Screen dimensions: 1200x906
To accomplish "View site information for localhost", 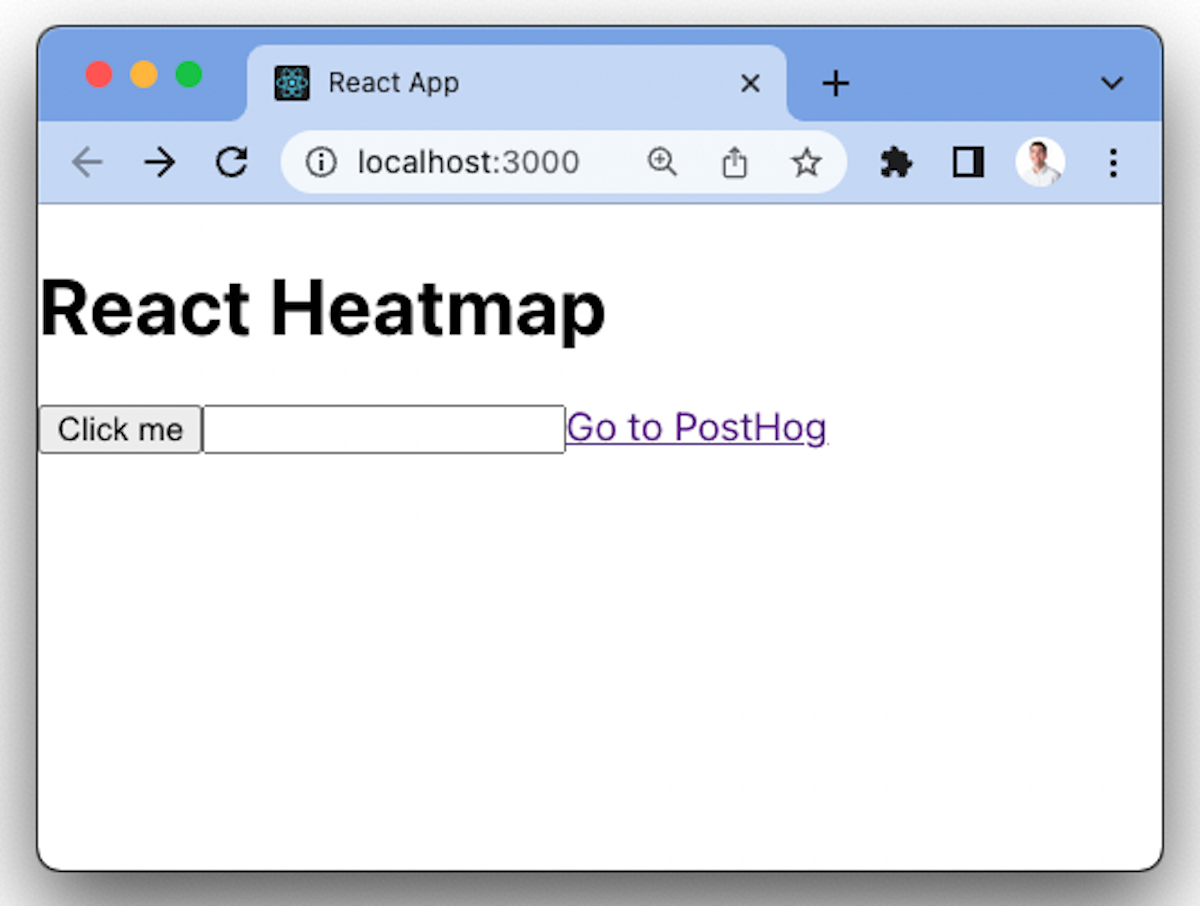I will point(320,162).
